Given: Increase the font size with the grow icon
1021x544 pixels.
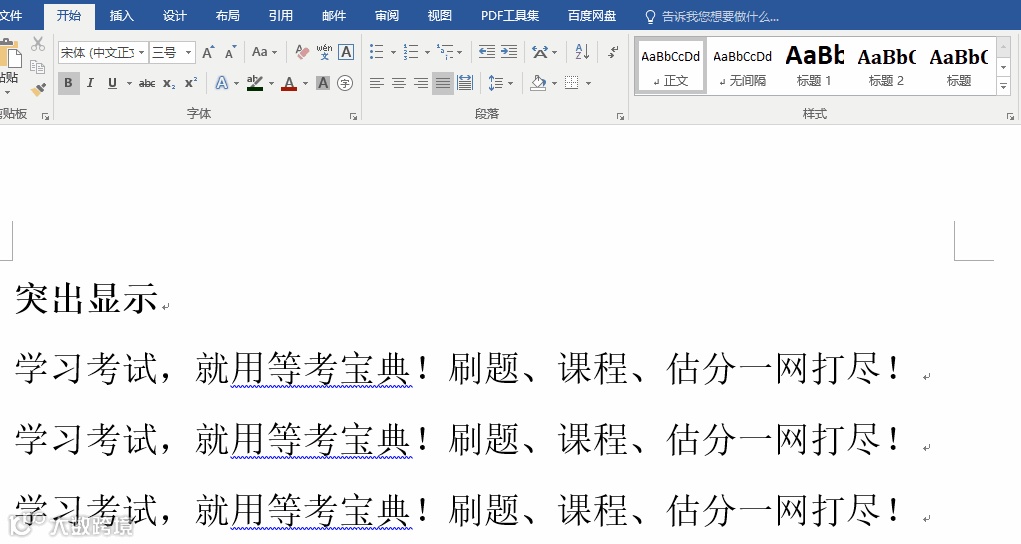Looking at the screenshot, I should click(x=208, y=52).
